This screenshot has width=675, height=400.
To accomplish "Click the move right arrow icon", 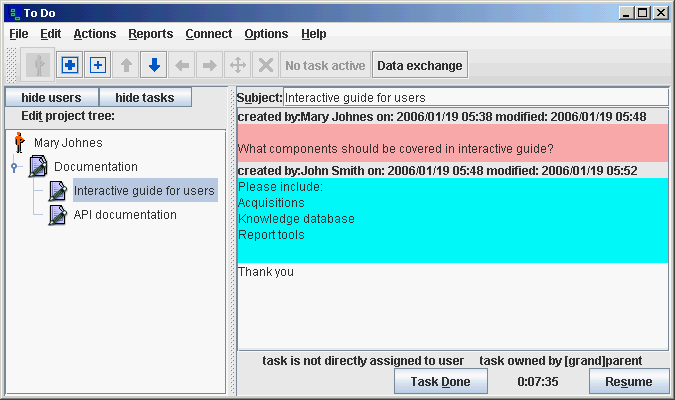I will 210,66.
